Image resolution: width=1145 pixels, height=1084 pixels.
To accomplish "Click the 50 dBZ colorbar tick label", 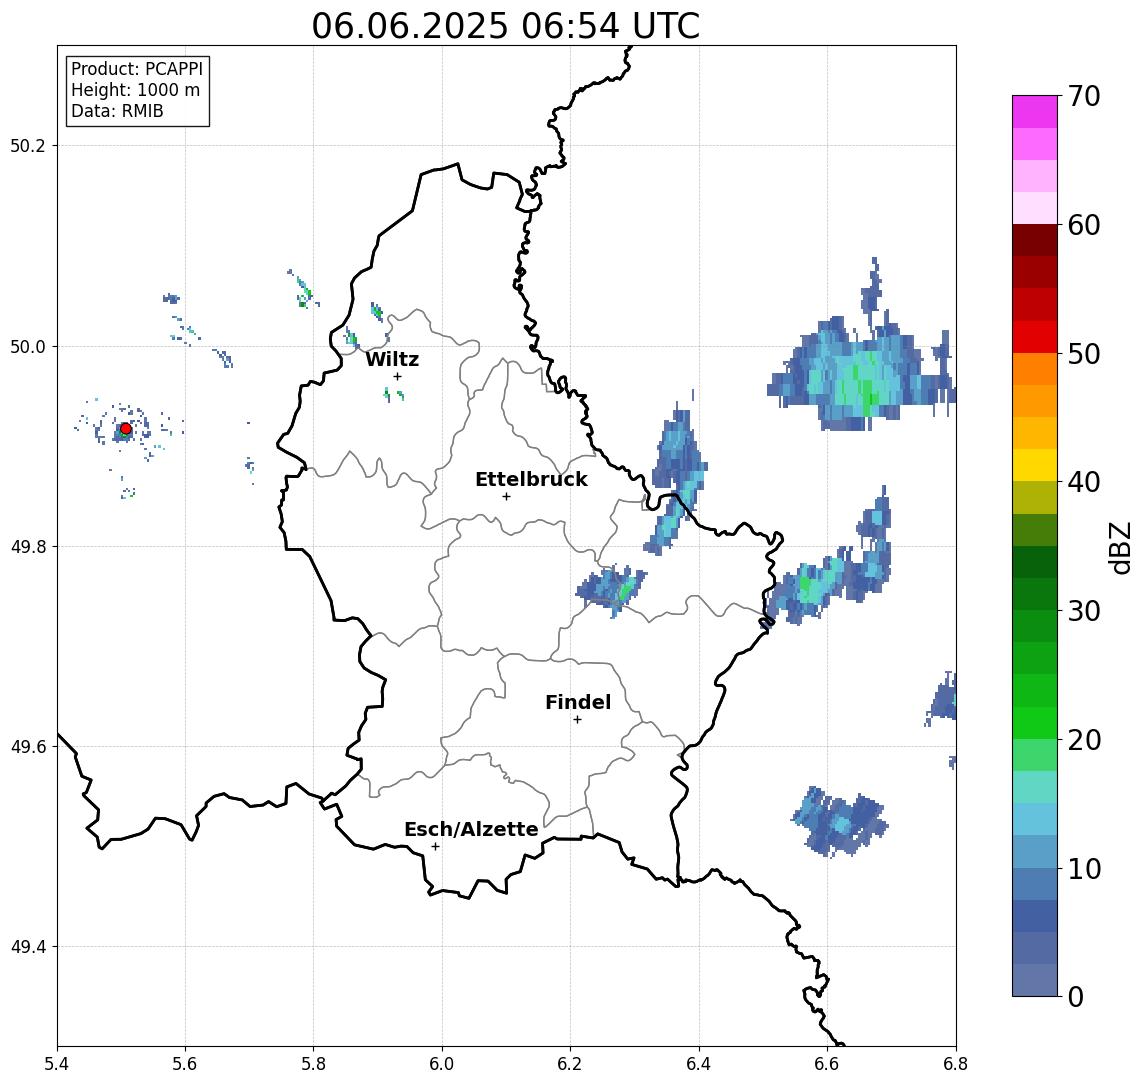I will [x=1084, y=354].
